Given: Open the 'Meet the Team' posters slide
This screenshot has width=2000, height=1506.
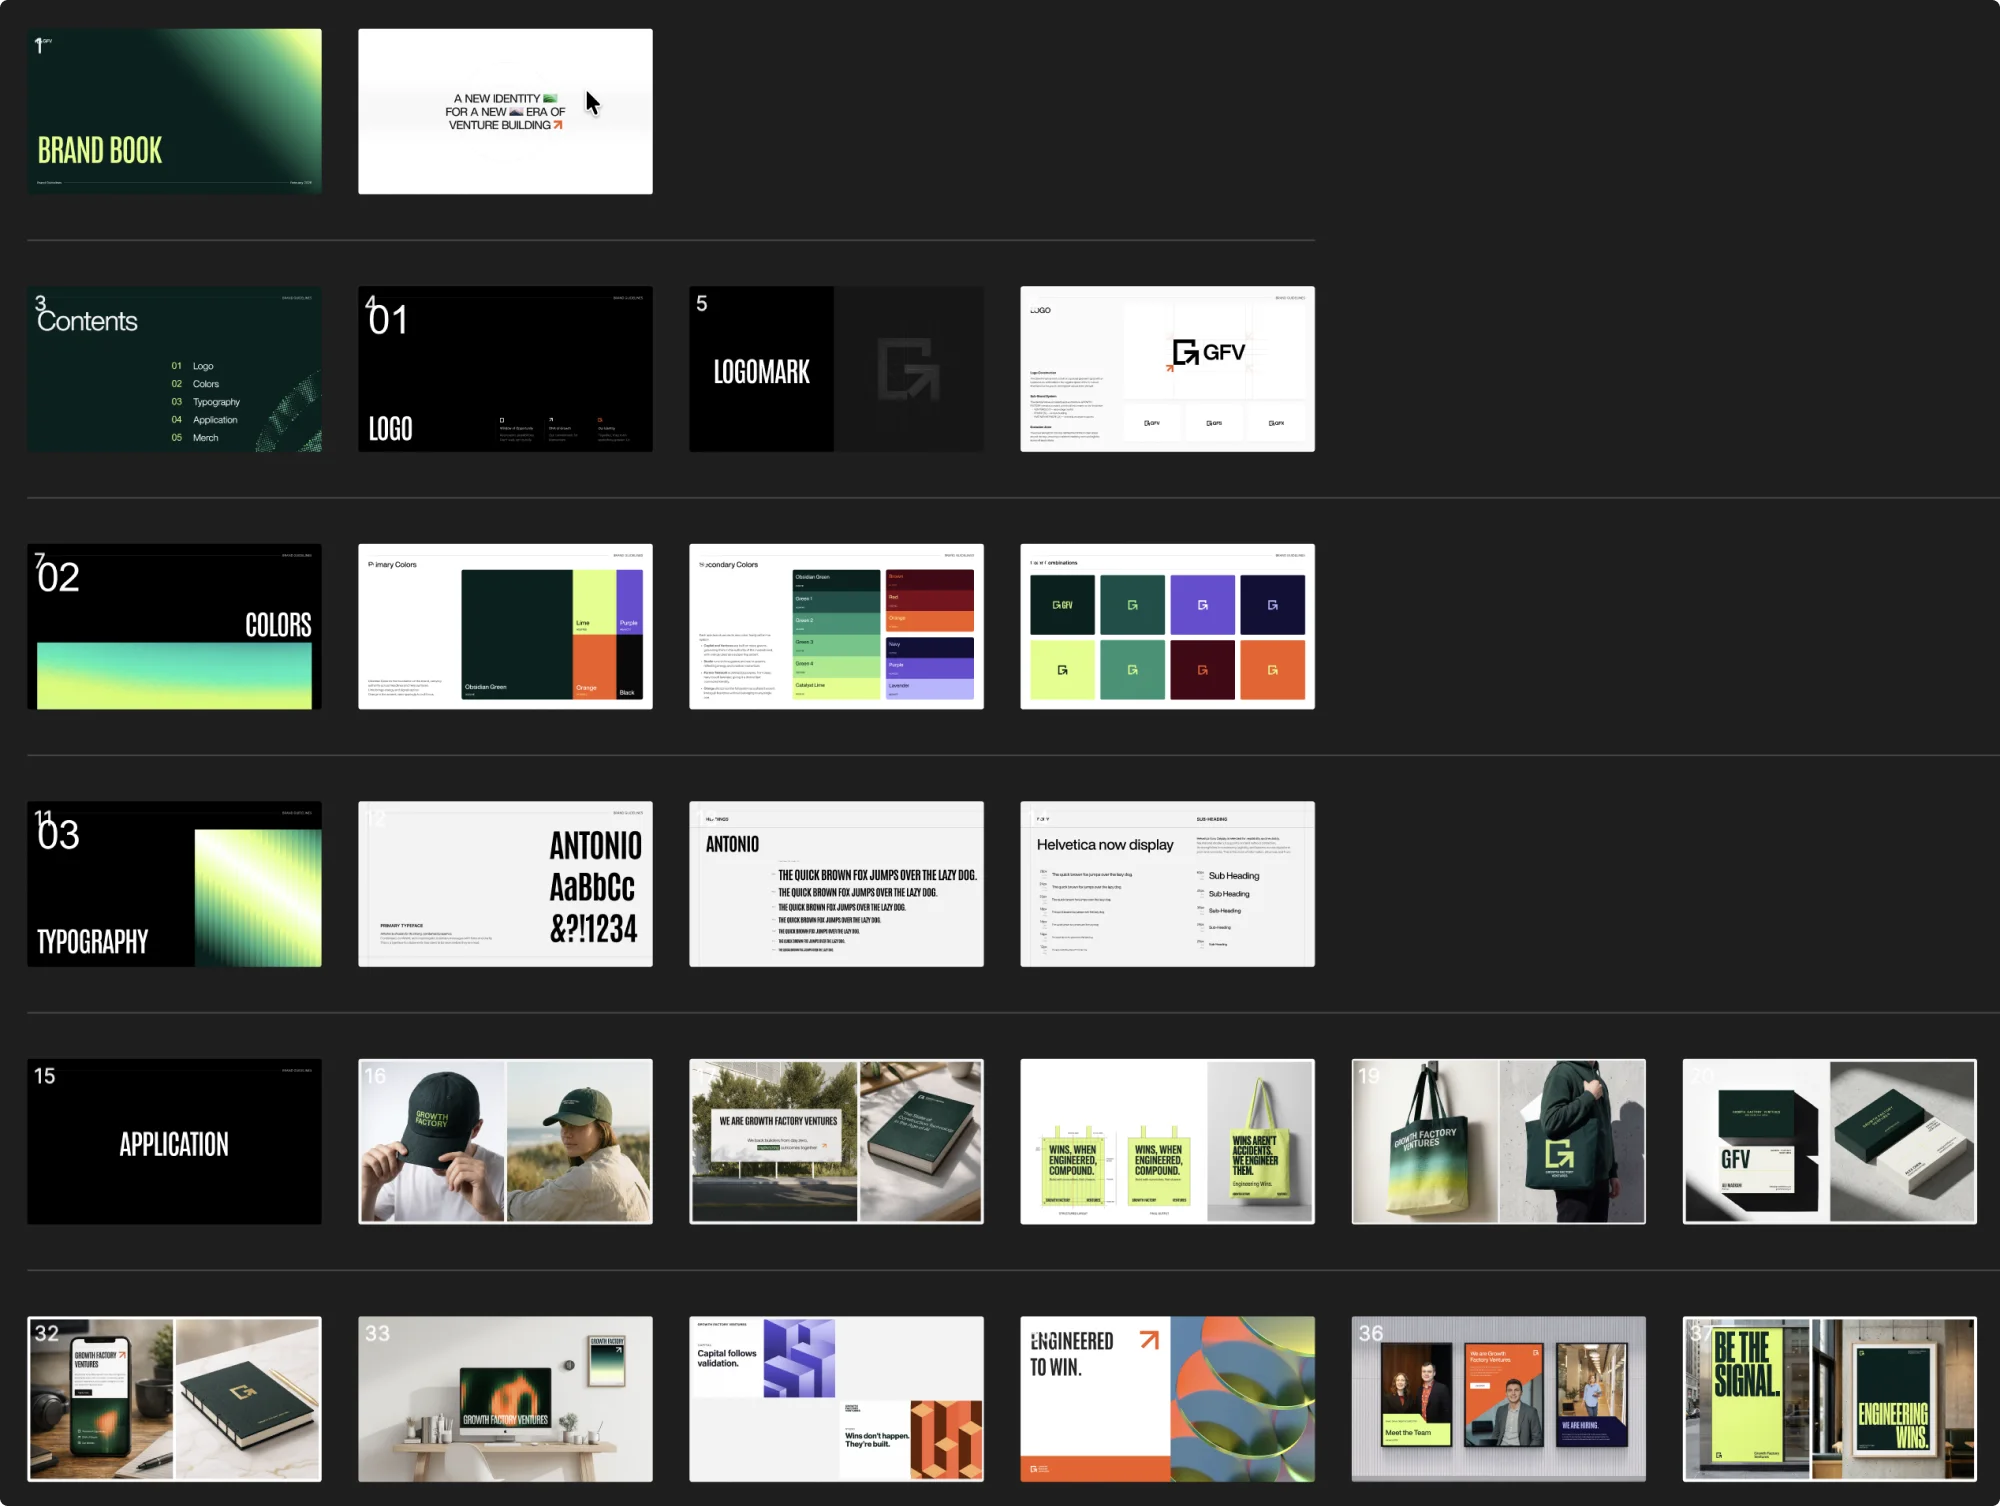Looking at the screenshot, I should [x=1498, y=1399].
